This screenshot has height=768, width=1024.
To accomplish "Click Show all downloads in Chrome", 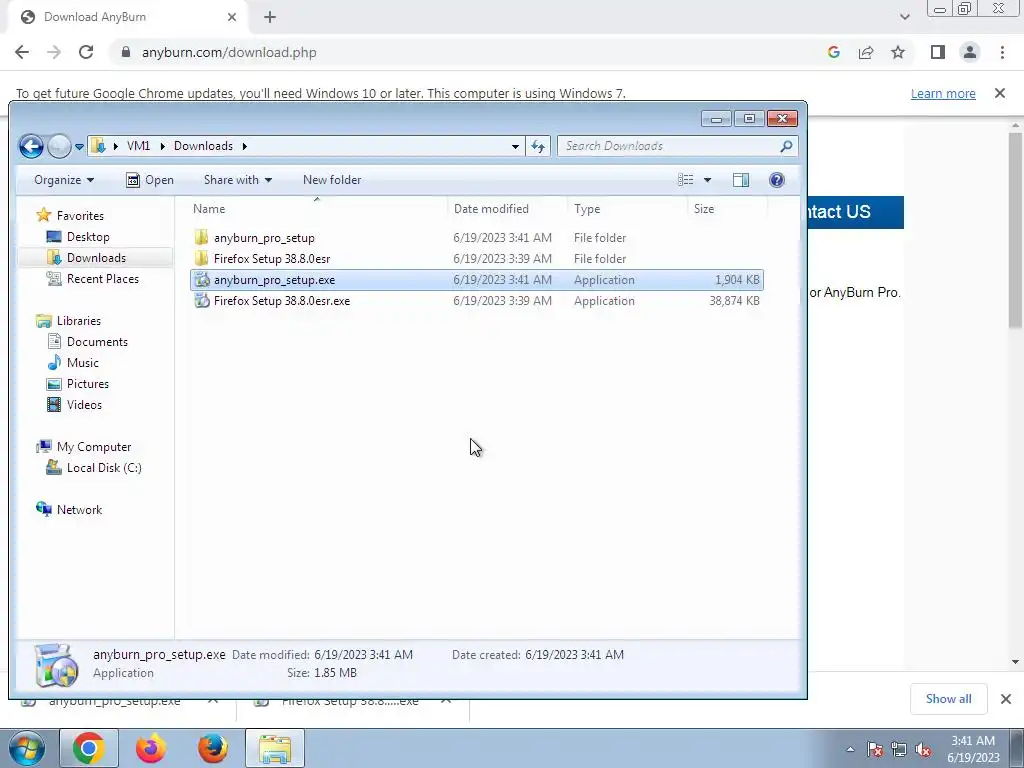I will point(948,699).
